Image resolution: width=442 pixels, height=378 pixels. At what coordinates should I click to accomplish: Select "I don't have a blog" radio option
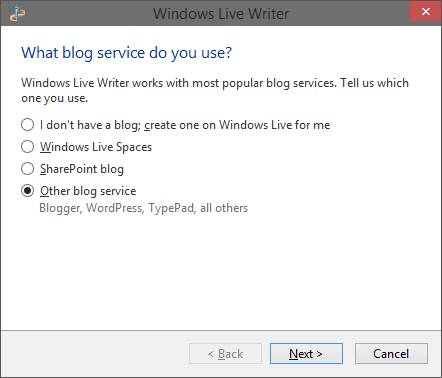27,125
